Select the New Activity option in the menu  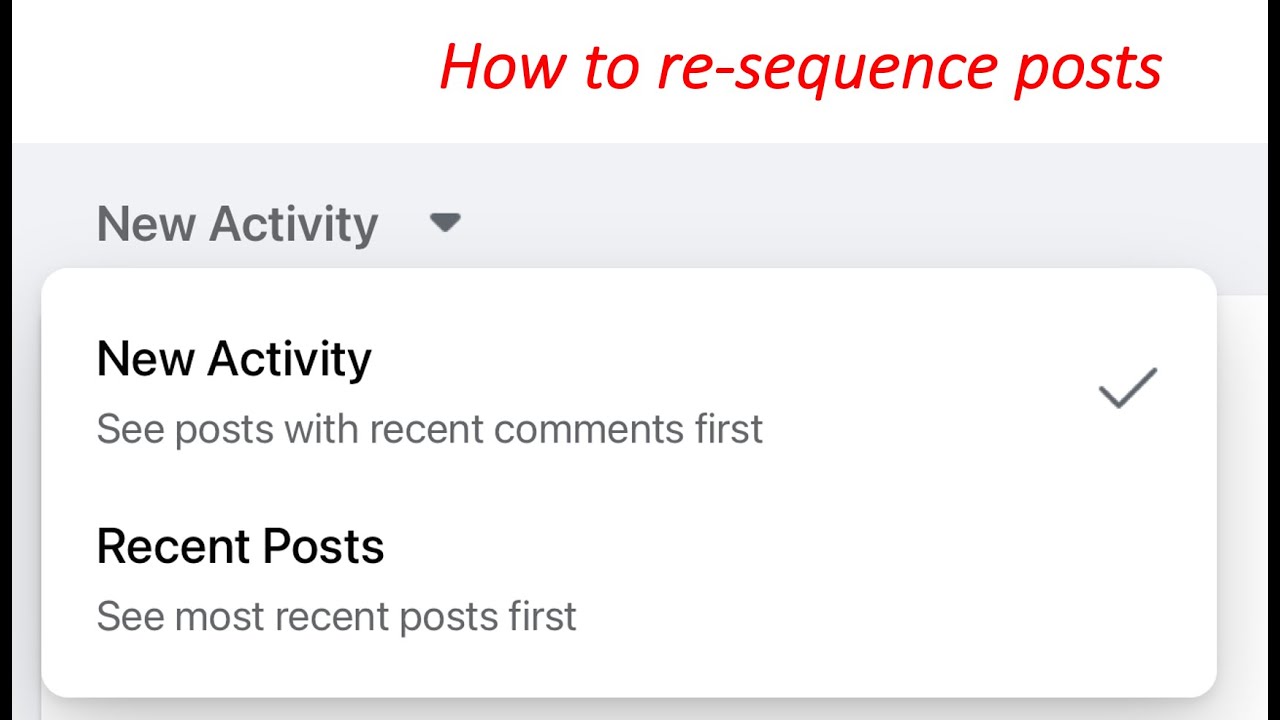tap(628, 391)
